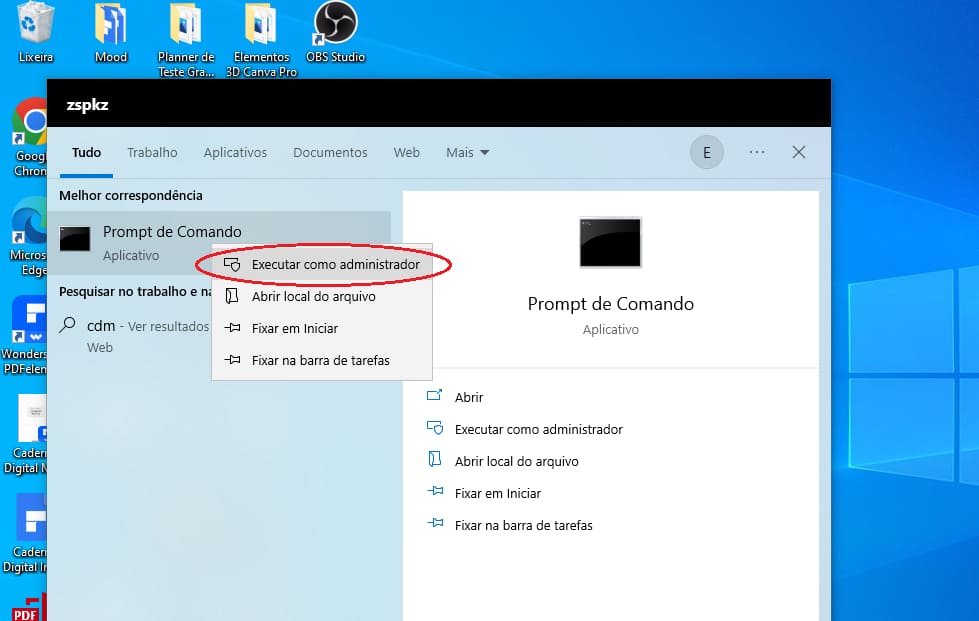The width and height of the screenshot is (979, 621).
Task: Select Executar como administrador in context menu
Action: (x=335, y=263)
